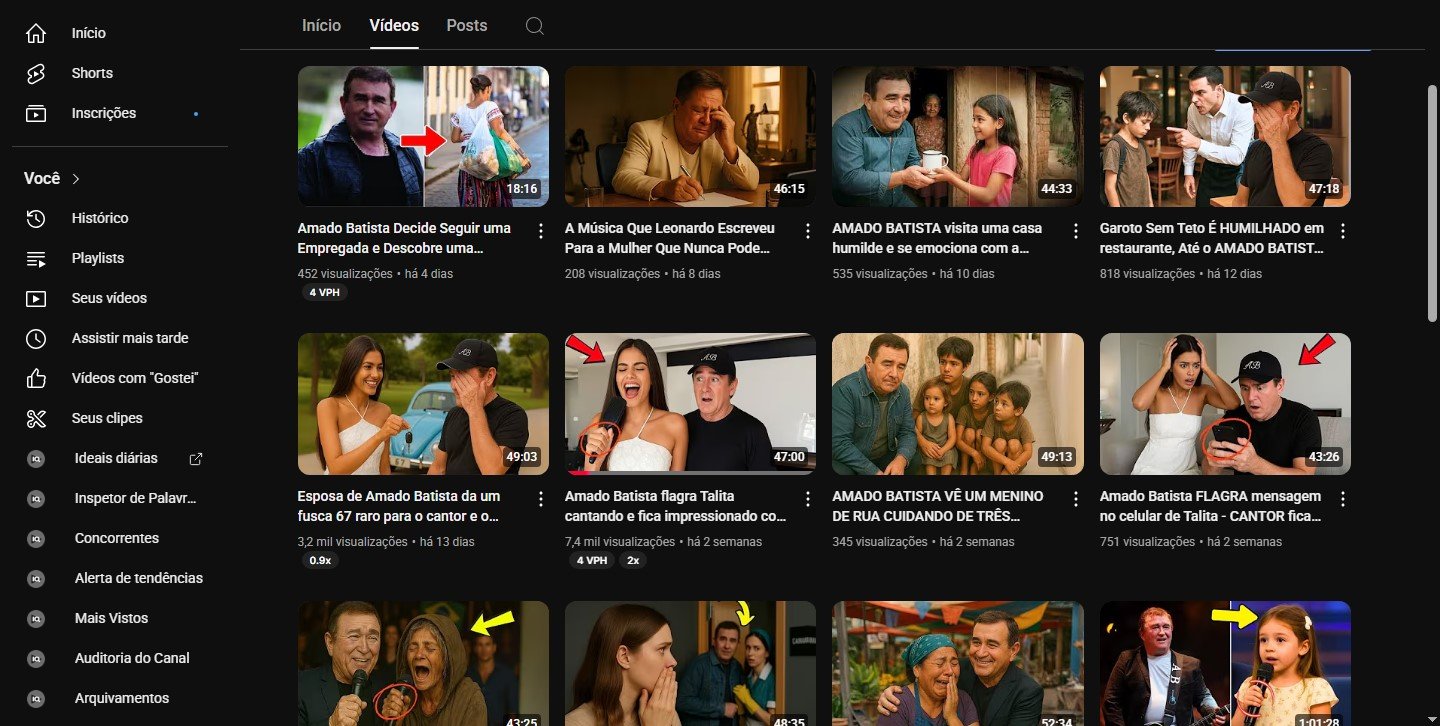The image size is (1440, 726).
Task: Play thumbnail of Talita cantando video
Action: 690,404
